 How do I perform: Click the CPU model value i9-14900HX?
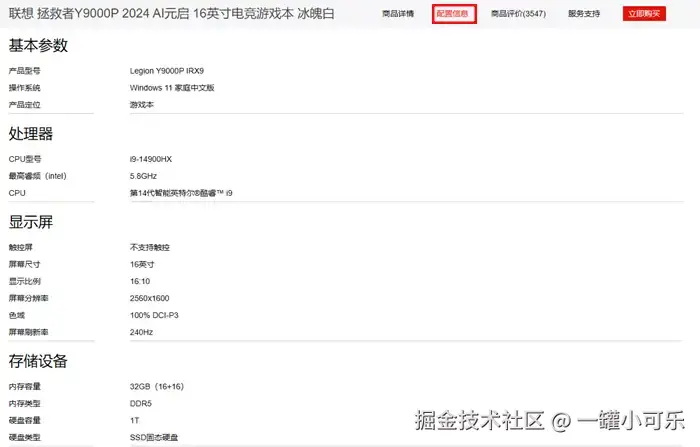click(x=150, y=159)
